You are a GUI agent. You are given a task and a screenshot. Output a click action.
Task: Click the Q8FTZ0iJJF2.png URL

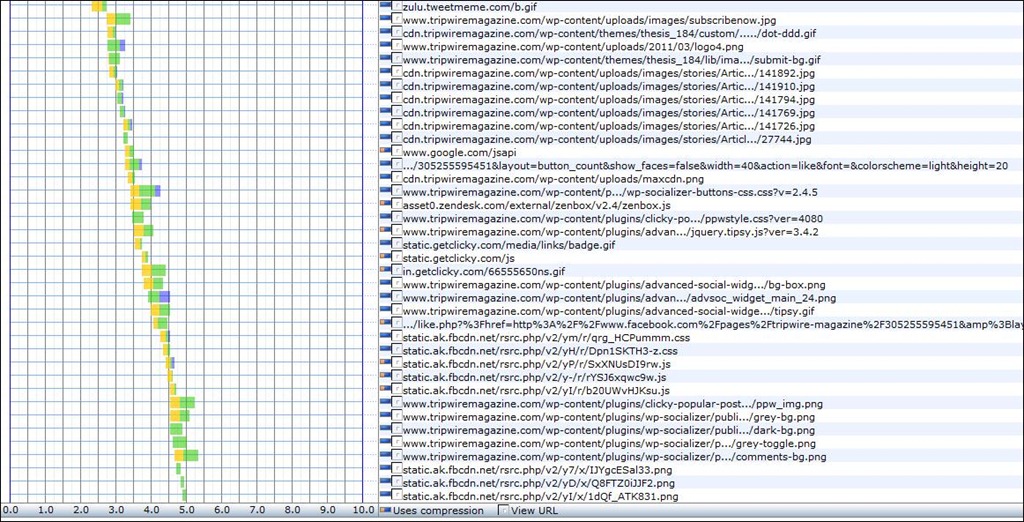(x=539, y=483)
